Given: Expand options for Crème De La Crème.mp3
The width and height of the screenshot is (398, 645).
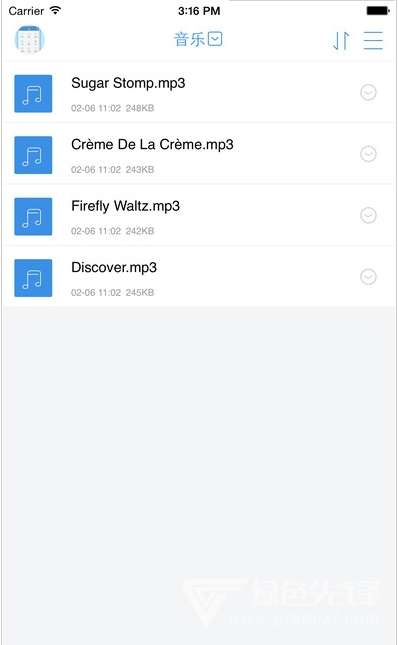Looking at the screenshot, I should pos(368,153).
